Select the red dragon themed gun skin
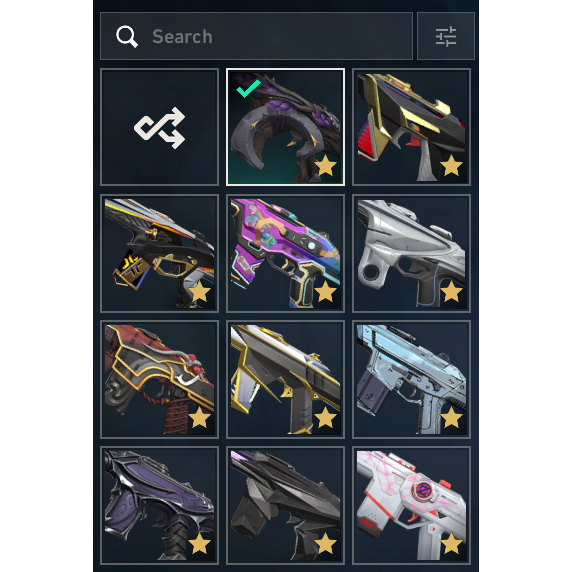572x572 pixels. (159, 379)
